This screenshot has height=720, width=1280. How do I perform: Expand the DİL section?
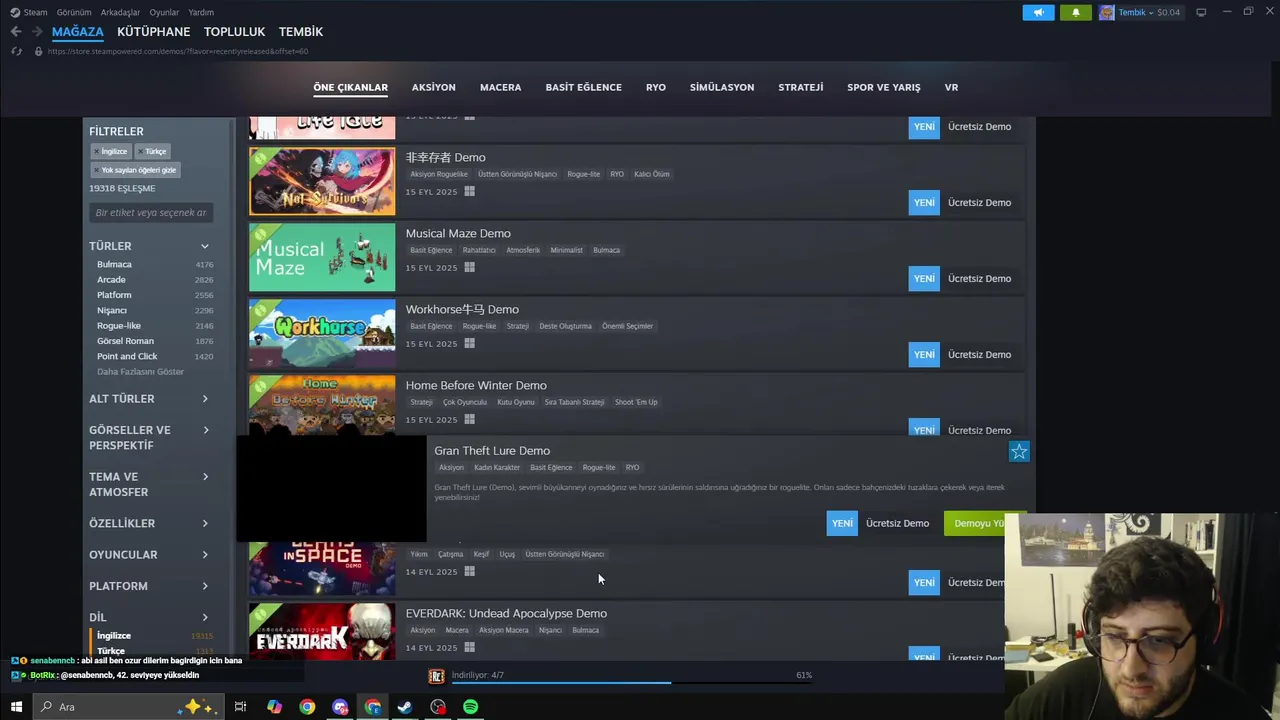click(x=150, y=618)
